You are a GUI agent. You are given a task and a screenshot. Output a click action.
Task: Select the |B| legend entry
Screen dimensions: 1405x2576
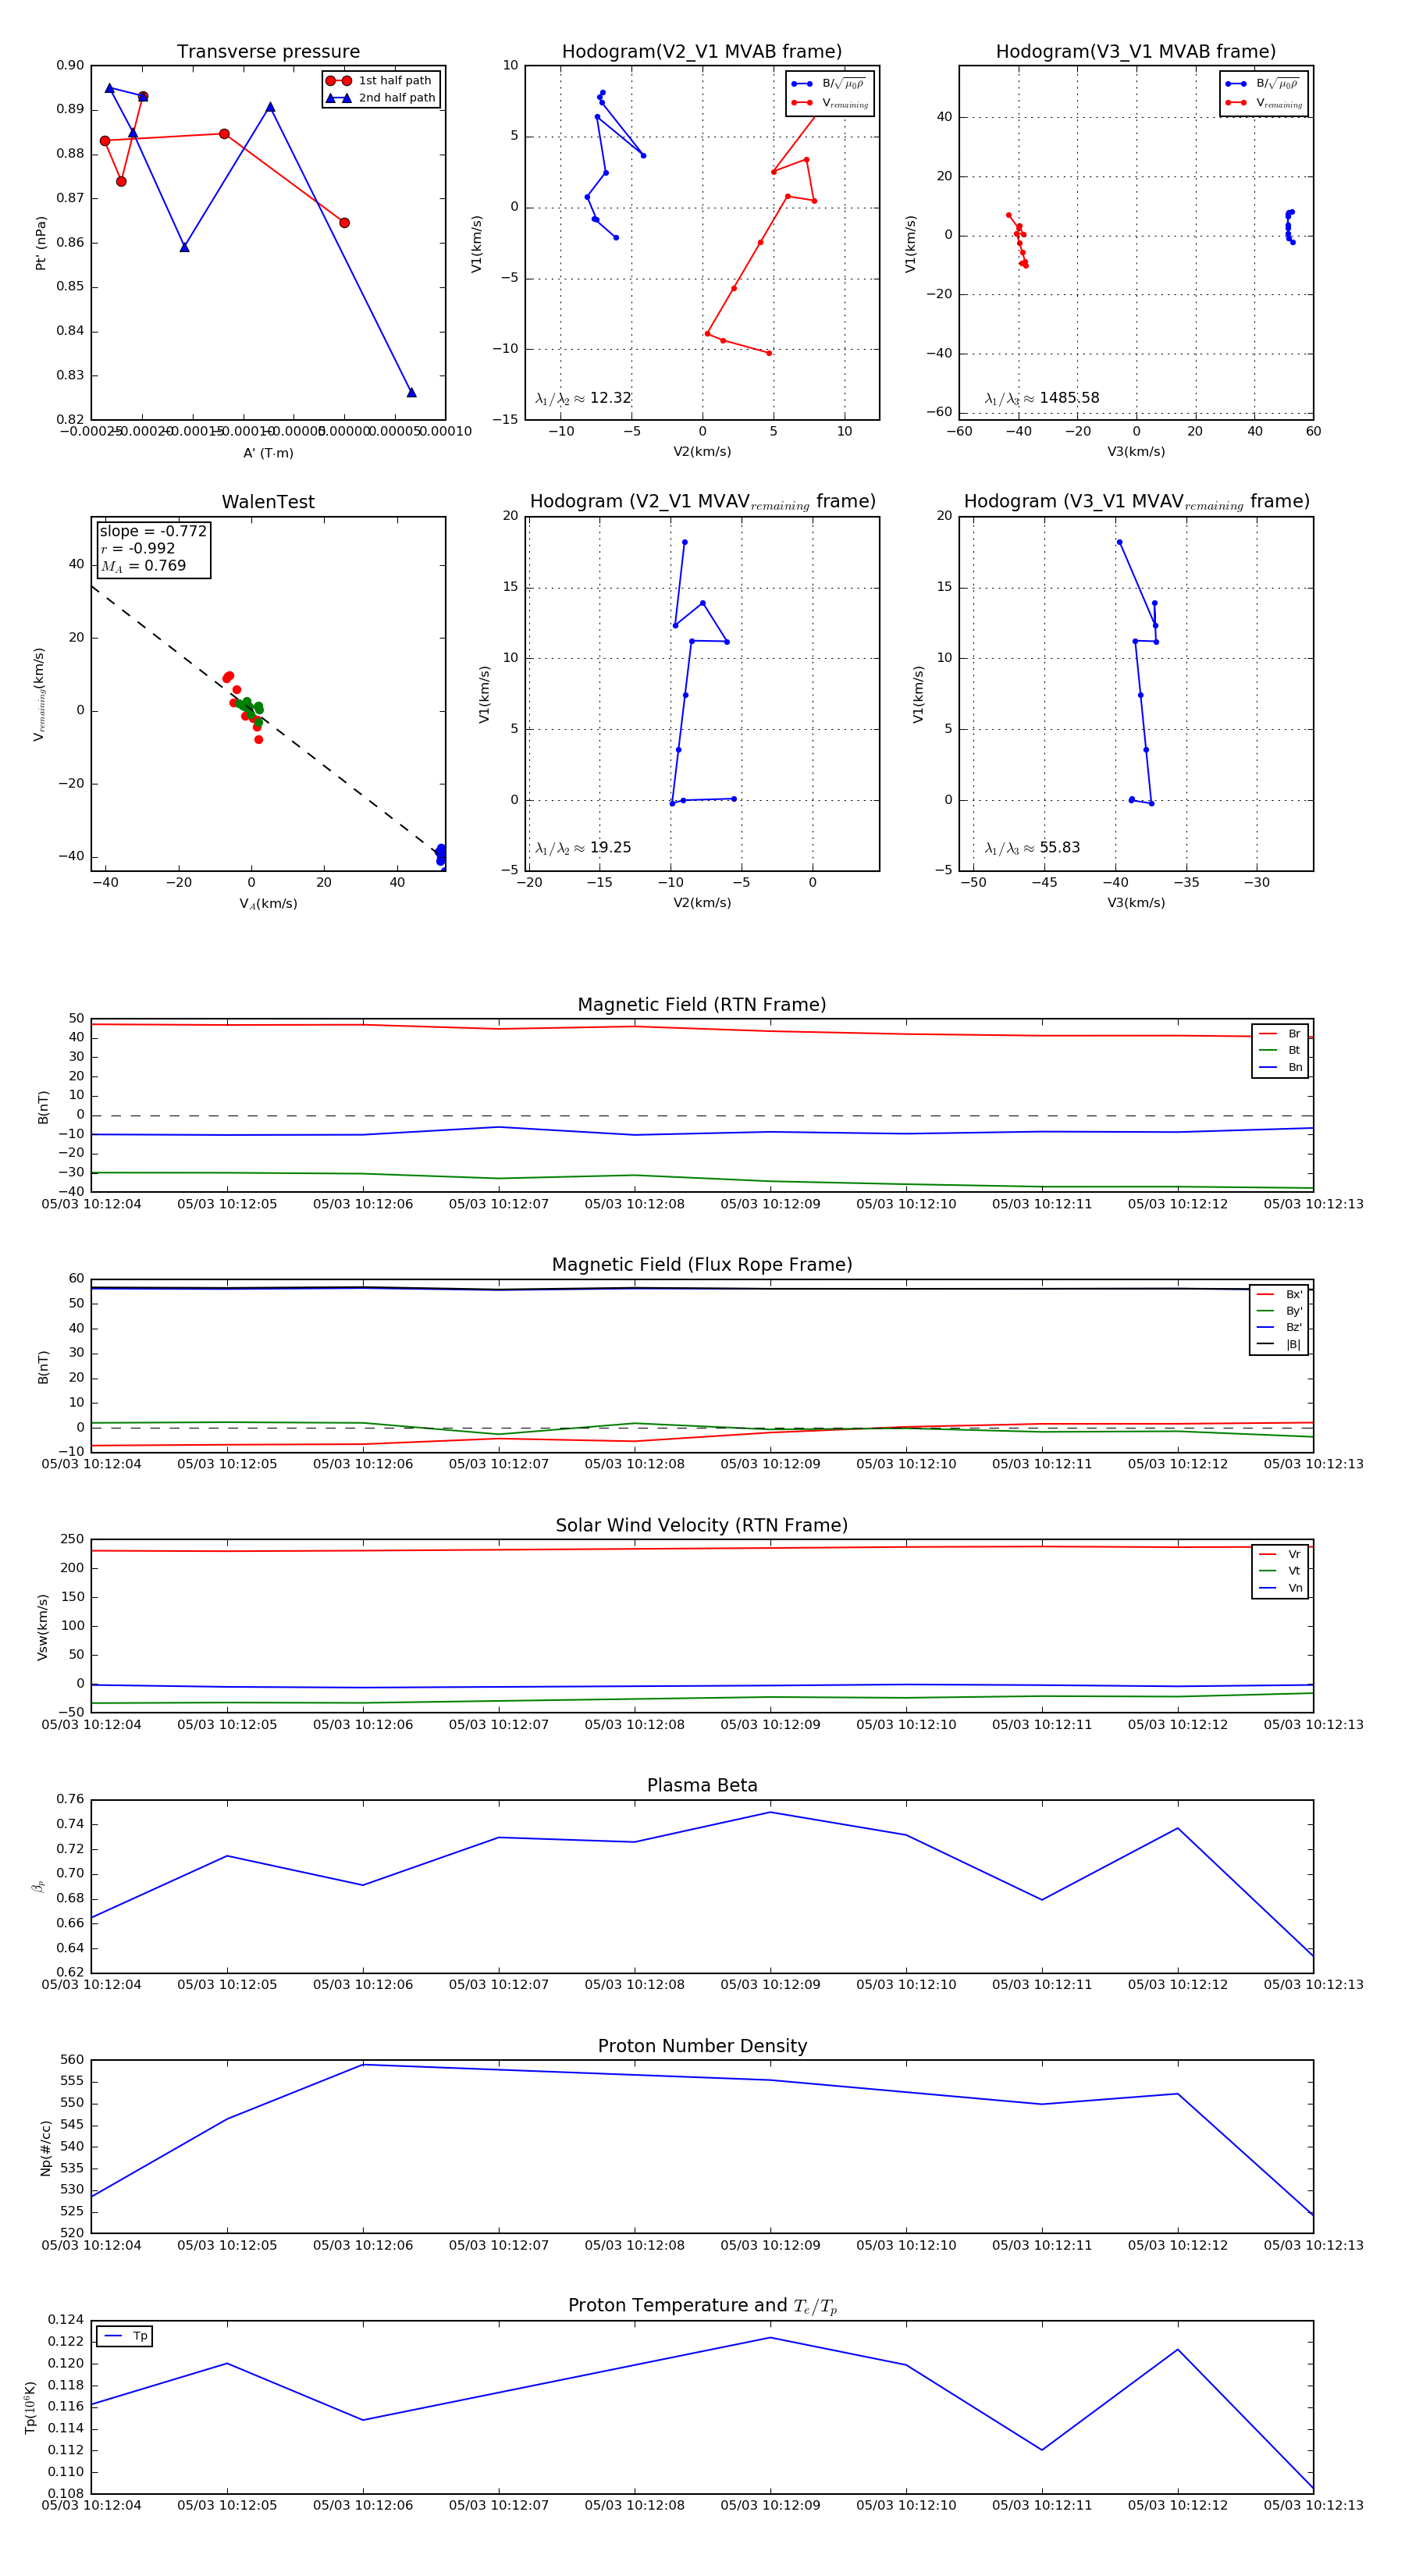point(1280,1344)
